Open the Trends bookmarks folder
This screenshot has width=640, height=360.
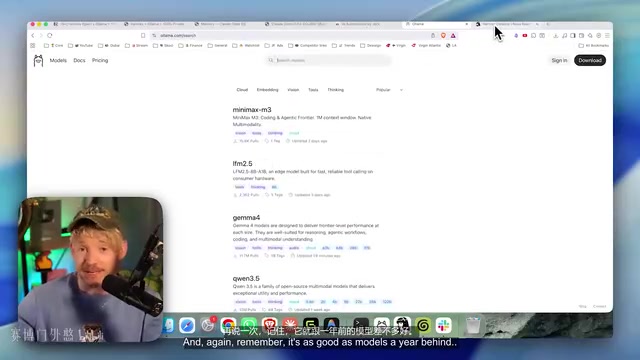click(343, 45)
